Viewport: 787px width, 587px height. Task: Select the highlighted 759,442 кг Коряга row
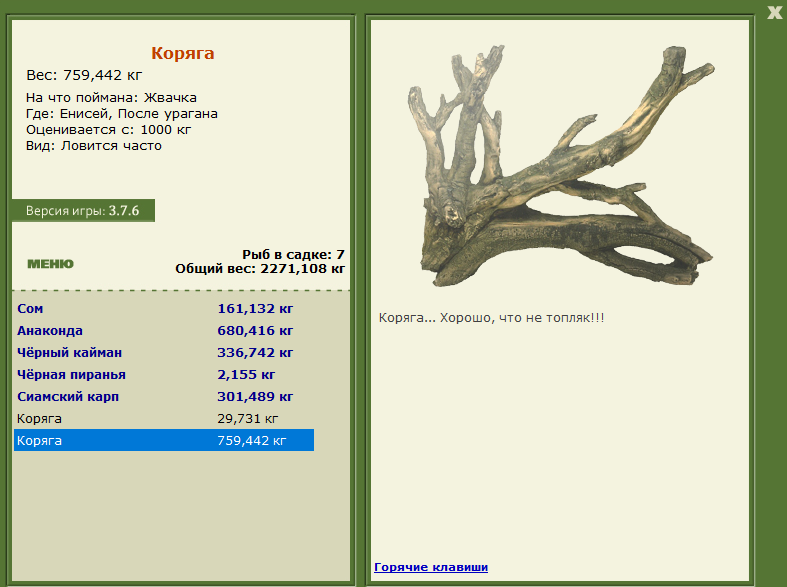click(x=164, y=440)
